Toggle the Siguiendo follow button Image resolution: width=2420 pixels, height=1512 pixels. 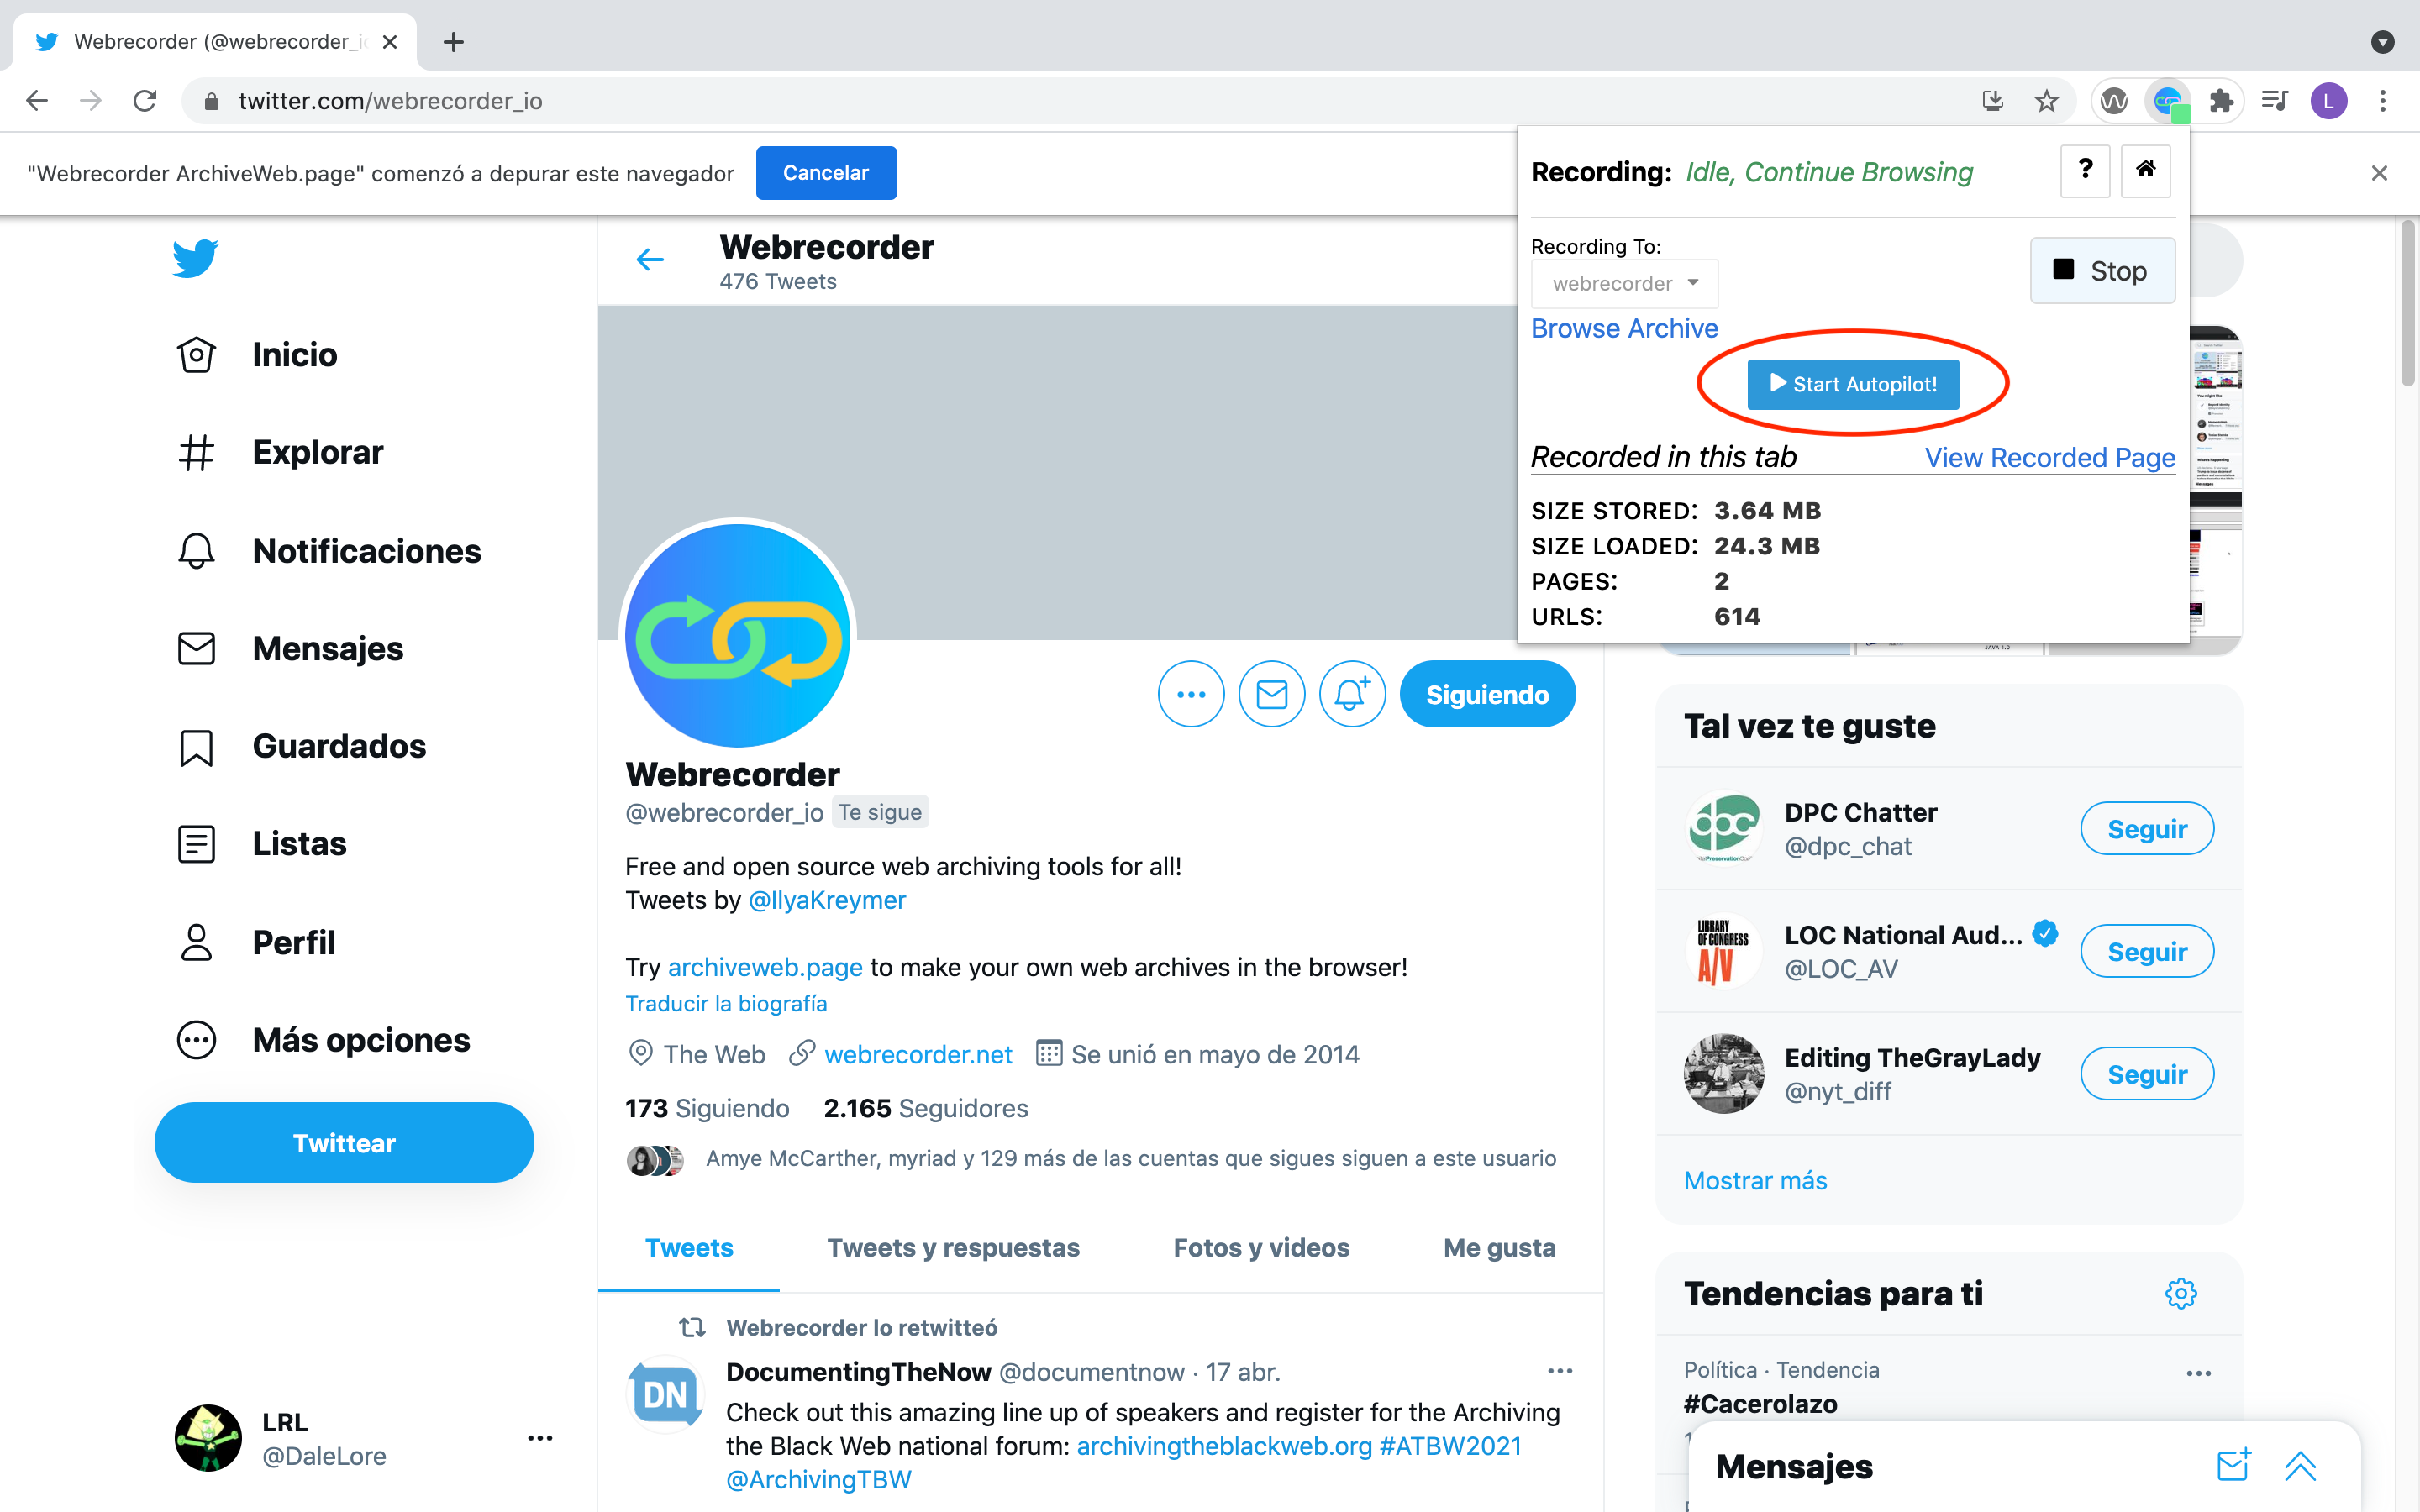(1486, 693)
